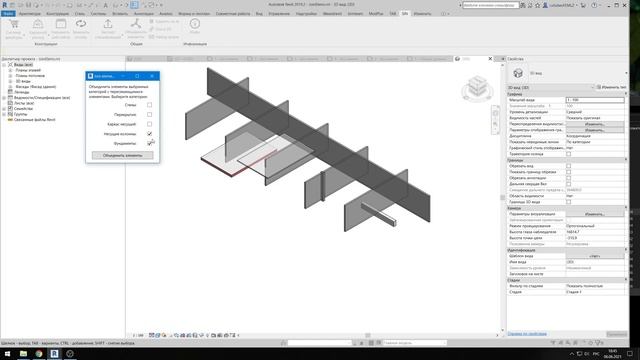Image resolution: width=640 pixels, height=360 pixels.
Task: Click the text A icon in quick access toolbar
Action: click(105, 5)
